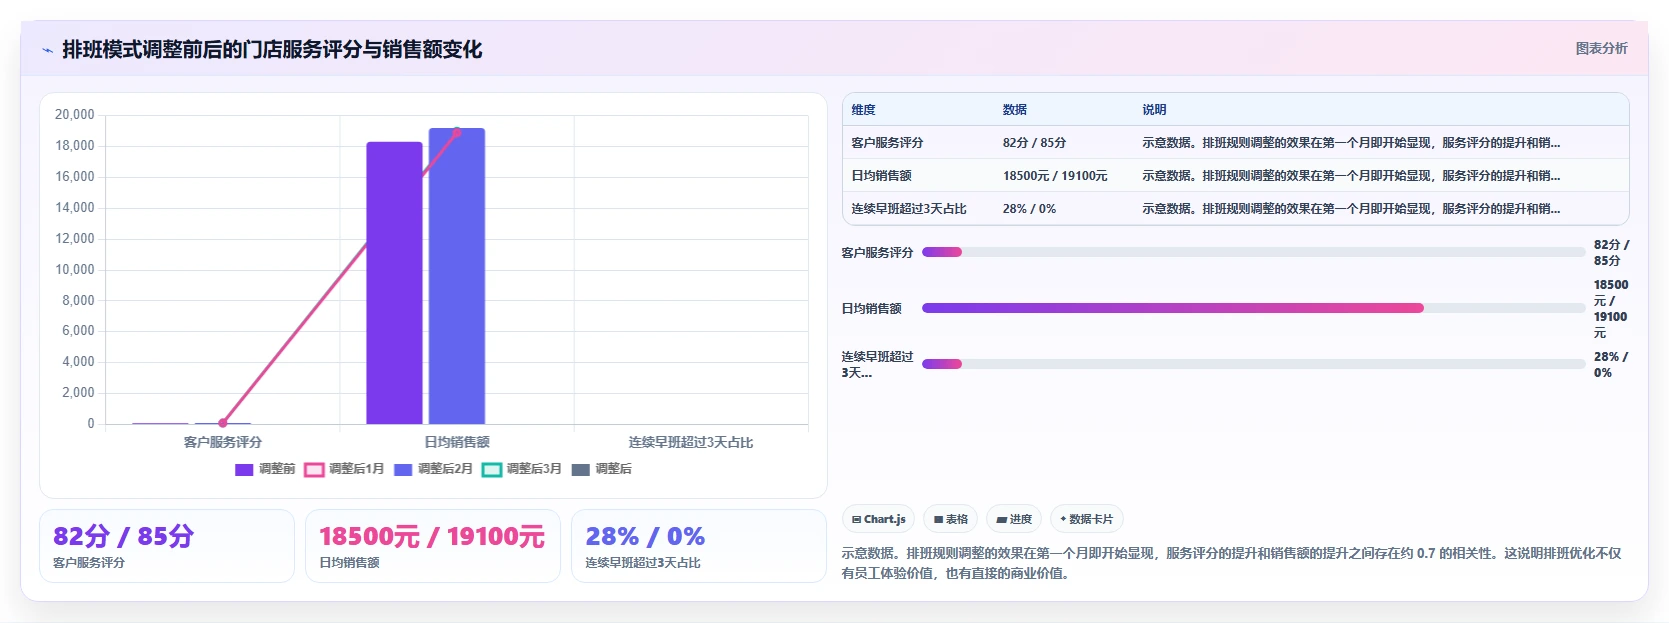
Task: Open the 82分 / 85分 stat card
Action: (x=167, y=546)
